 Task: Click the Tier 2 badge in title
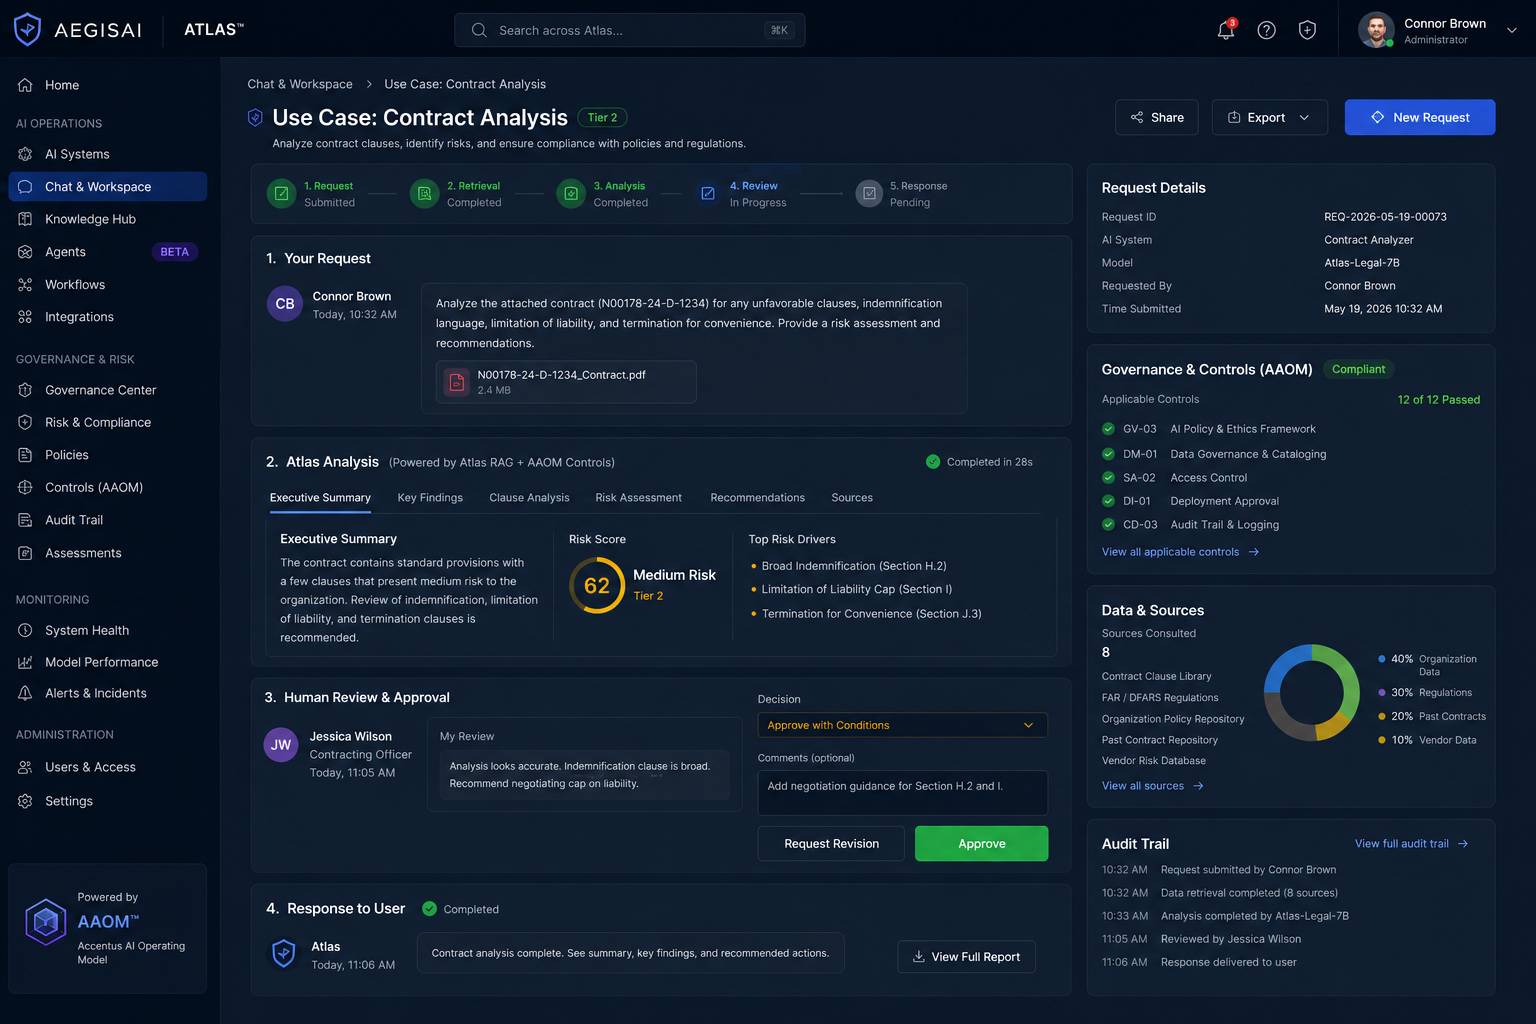602,117
